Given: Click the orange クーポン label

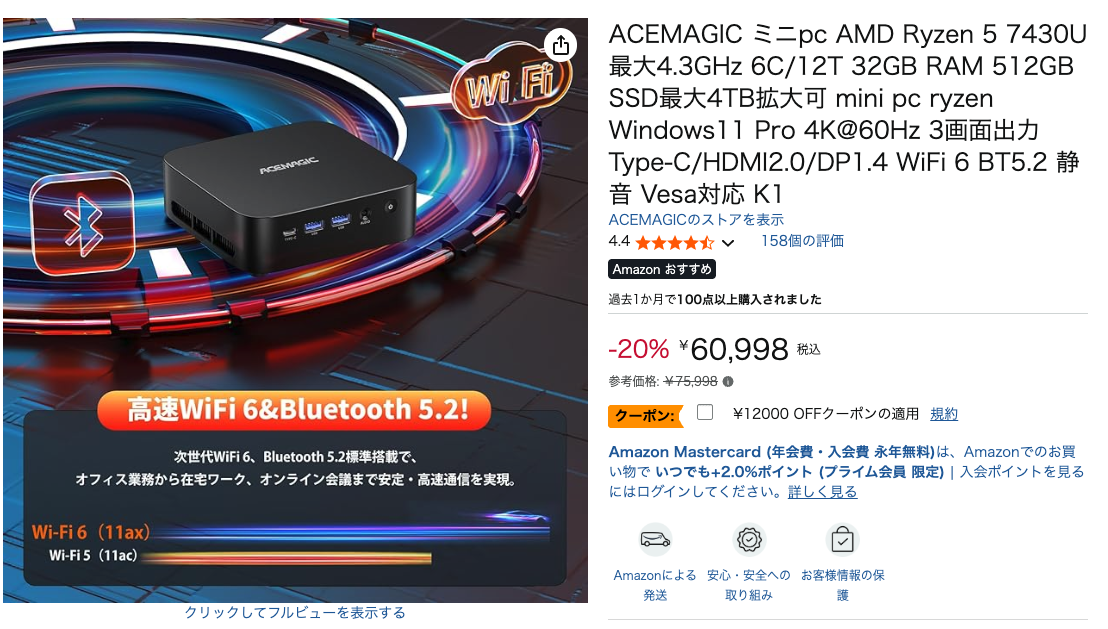Looking at the screenshot, I should [x=646, y=416].
